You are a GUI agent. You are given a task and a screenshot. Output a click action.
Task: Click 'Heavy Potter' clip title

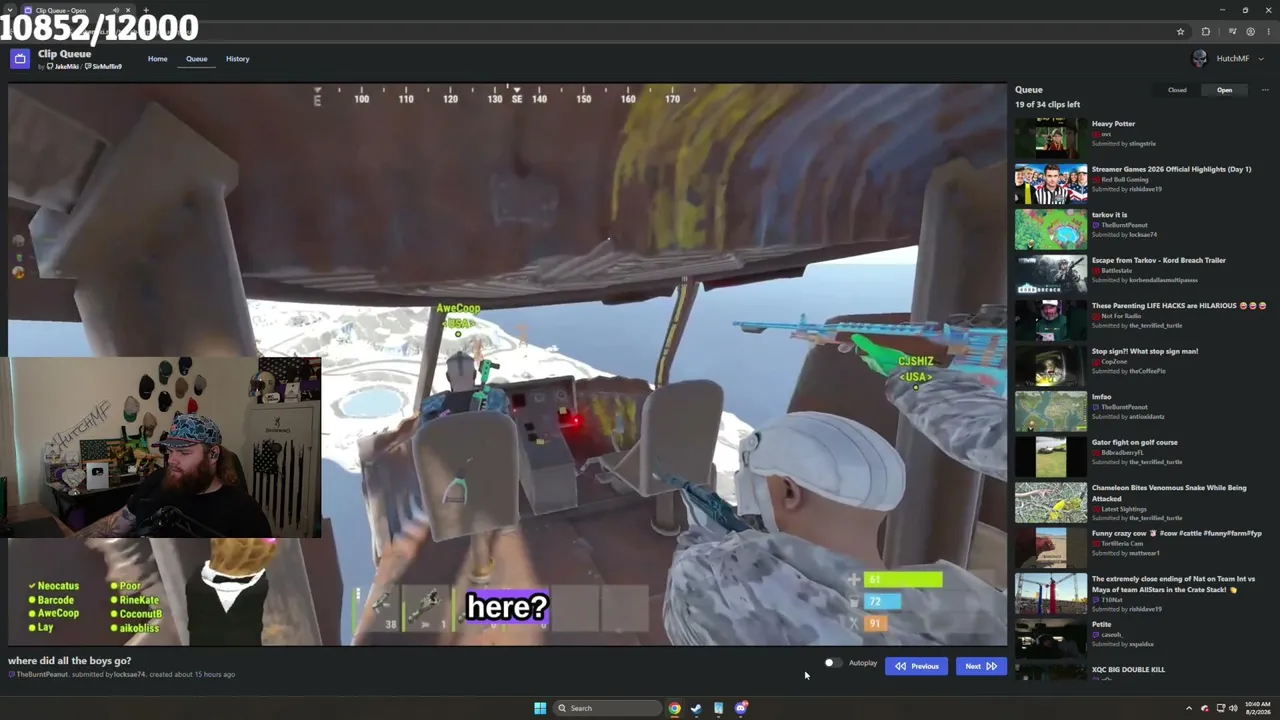pyautogui.click(x=1113, y=124)
